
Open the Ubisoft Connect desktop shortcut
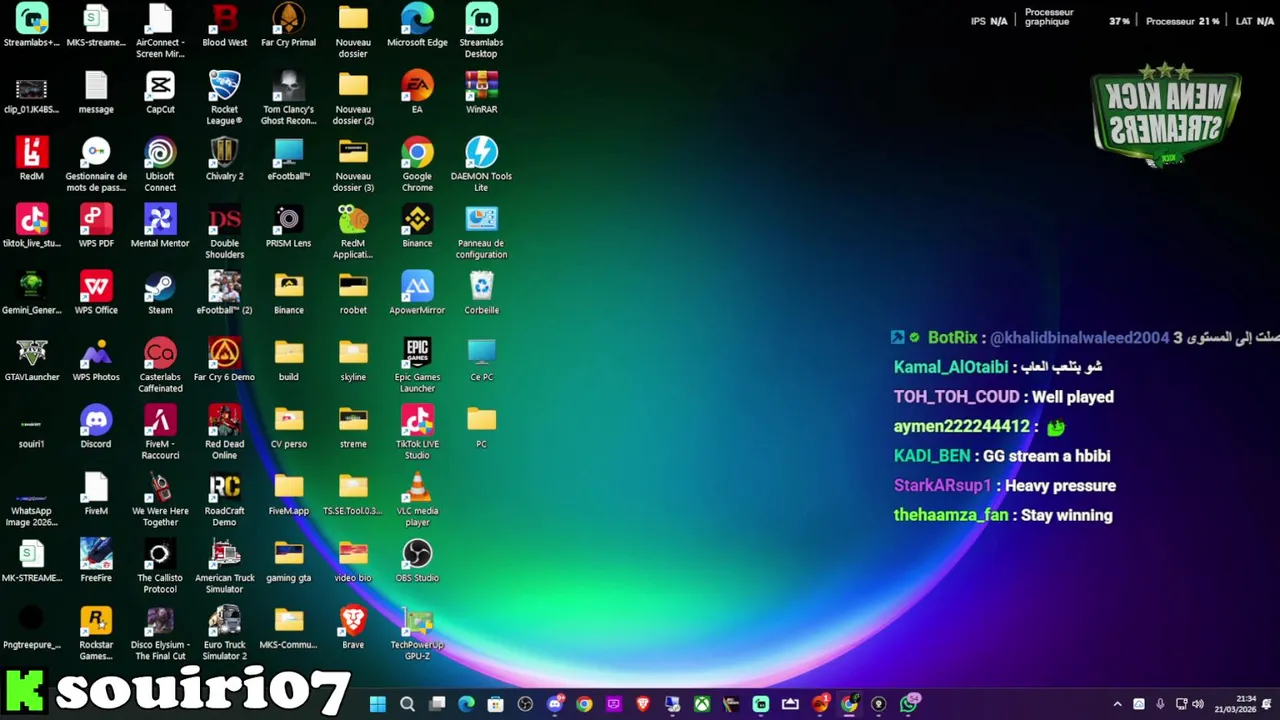click(x=160, y=164)
